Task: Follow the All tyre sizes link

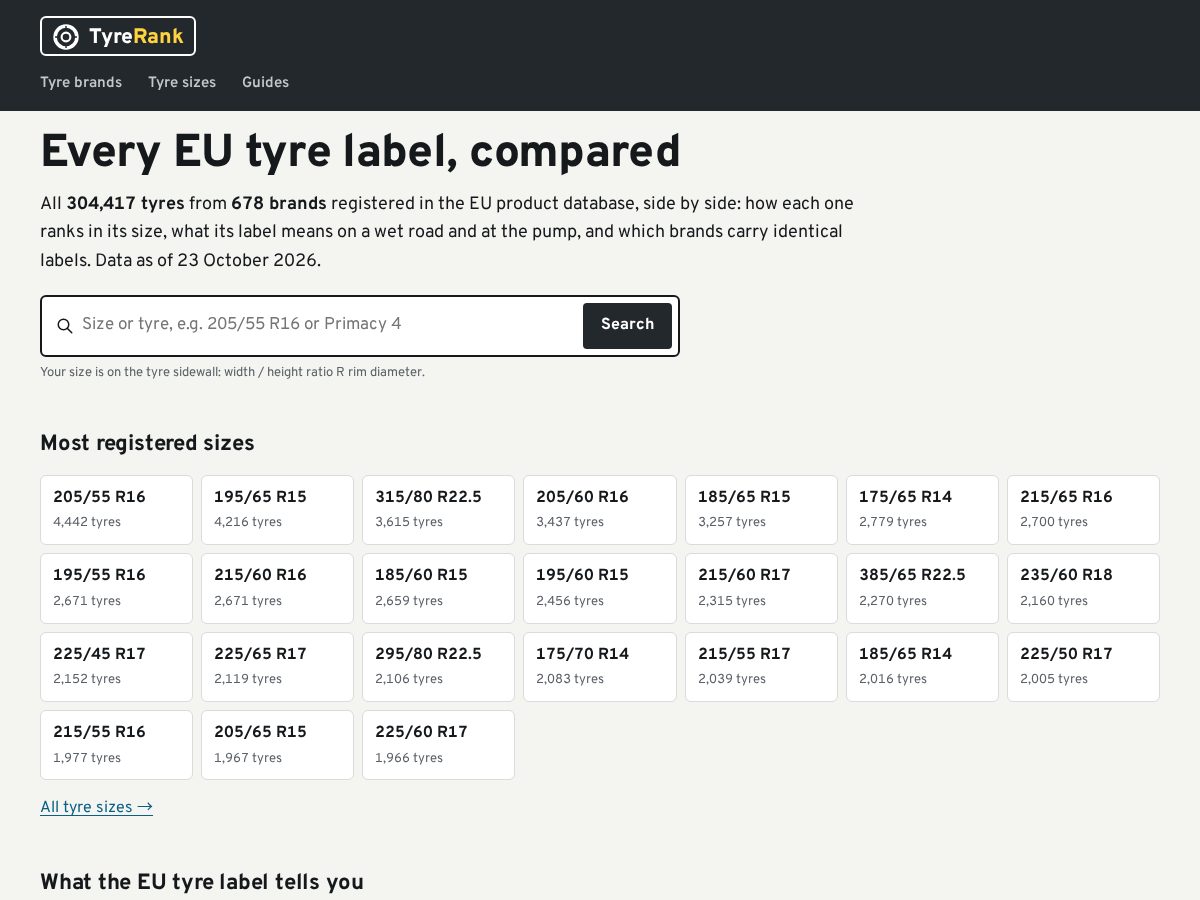Action: pyautogui.click(x=96, y=807)
